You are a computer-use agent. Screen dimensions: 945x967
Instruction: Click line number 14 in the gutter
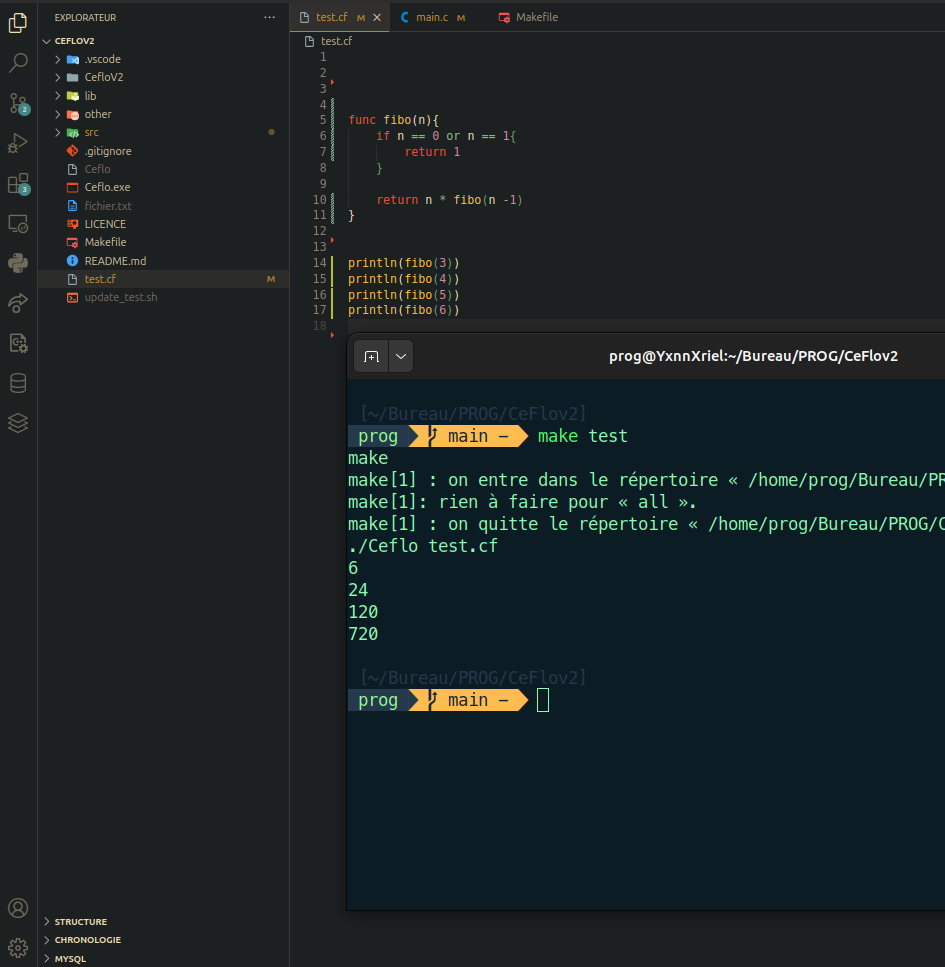319,263
